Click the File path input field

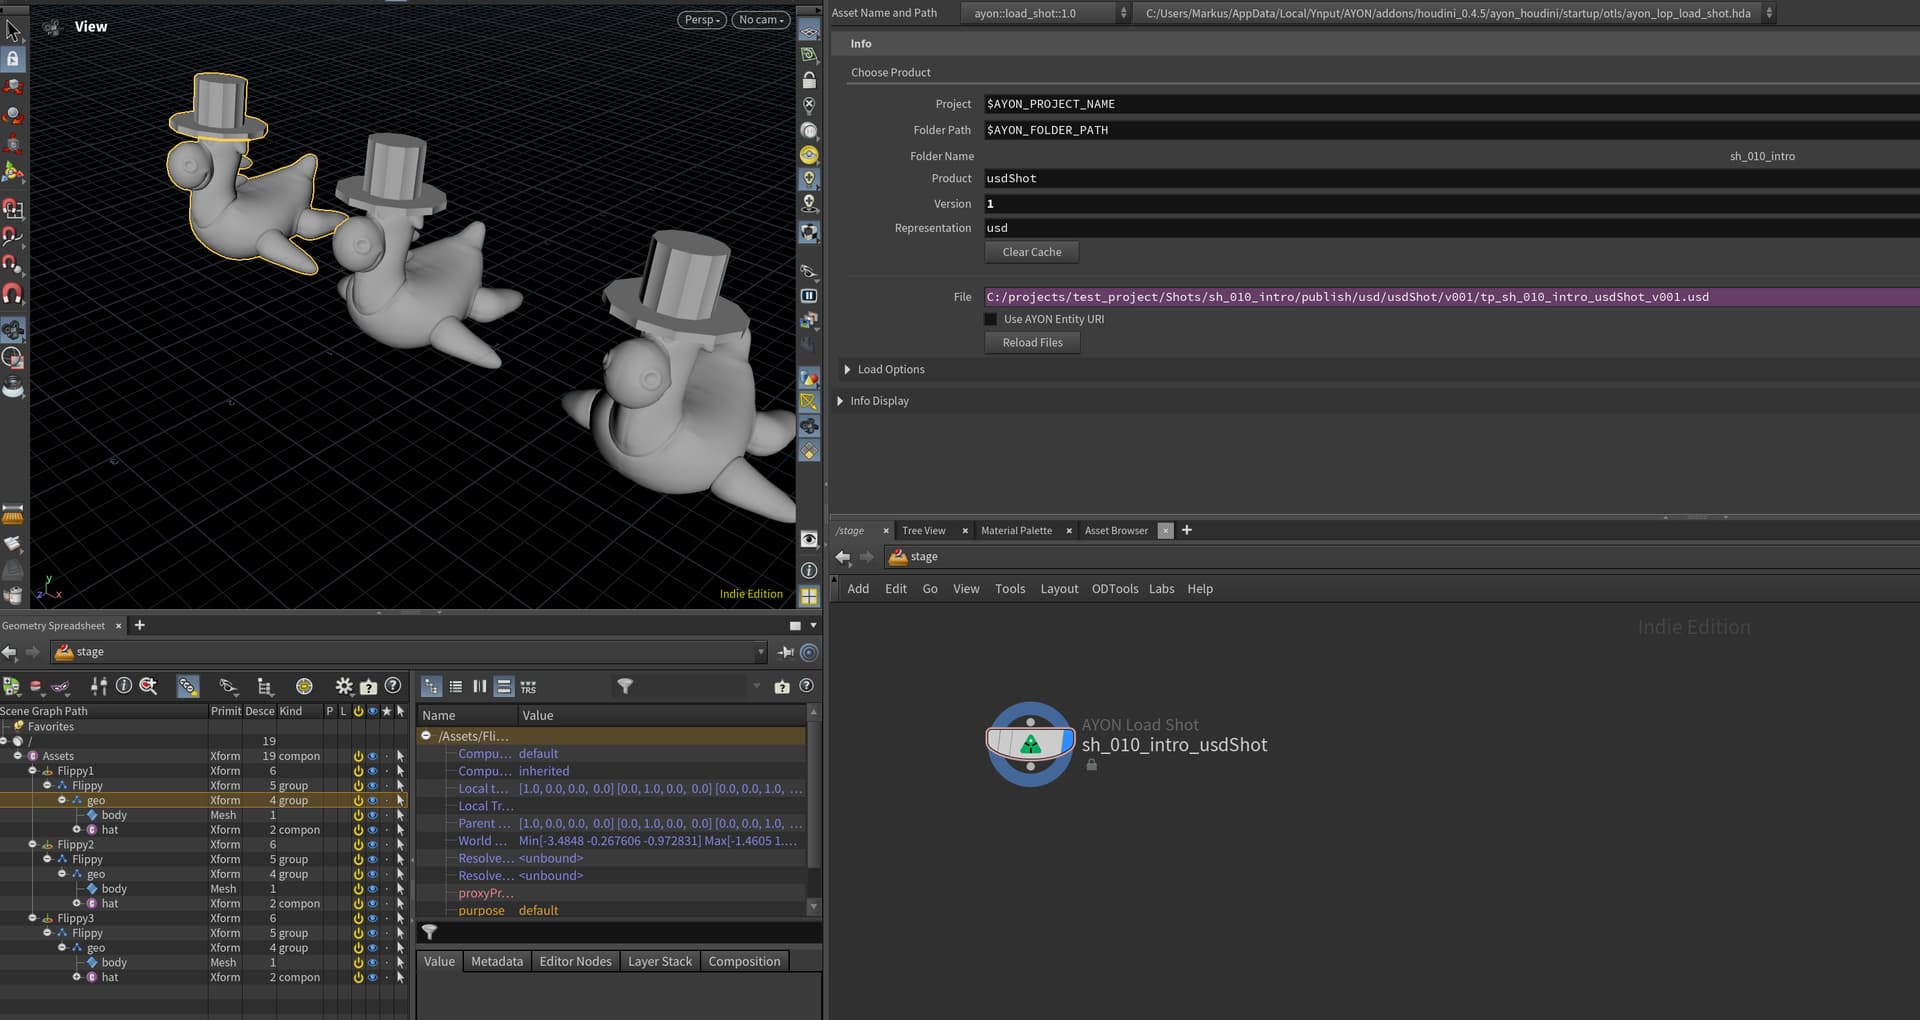click(1452, 297)
